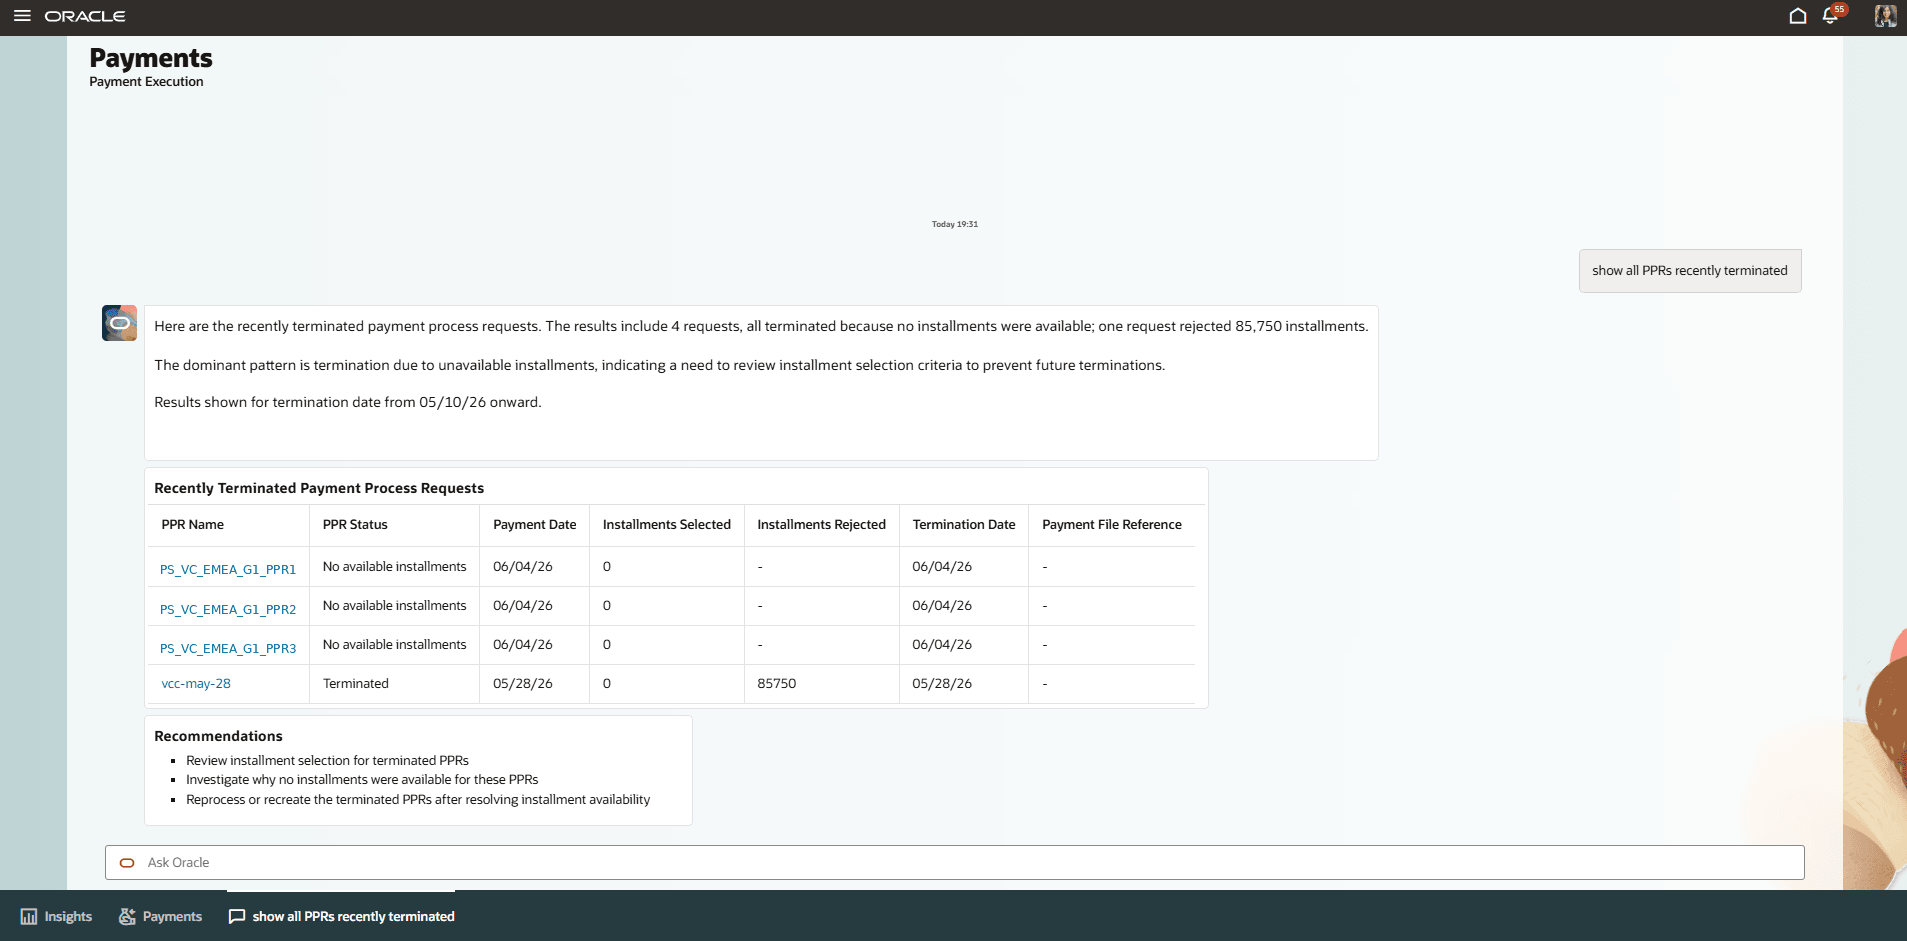Click the Oracle icon in Ask field
The width and height of the screenshot is (1907, 941).
click(127, 863)
